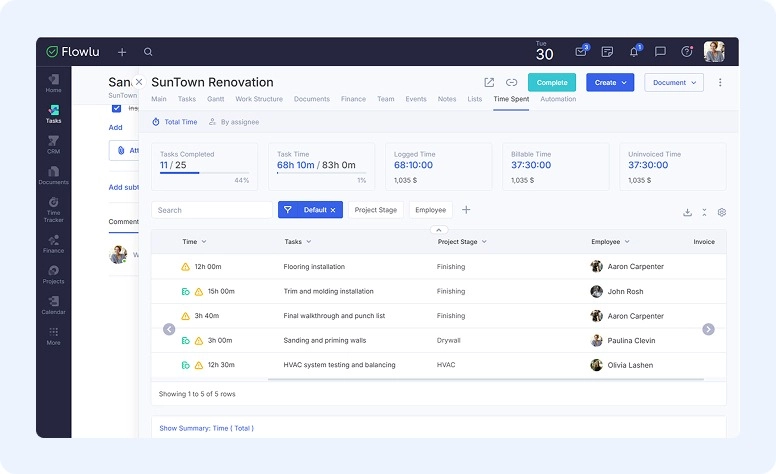
Task: Open project in new window icon
Action: tap(489, 83)
